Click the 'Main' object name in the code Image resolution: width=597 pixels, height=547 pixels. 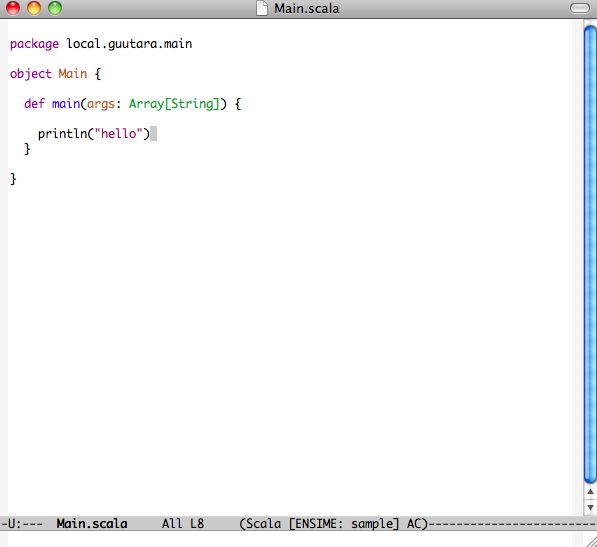point(73,73)
